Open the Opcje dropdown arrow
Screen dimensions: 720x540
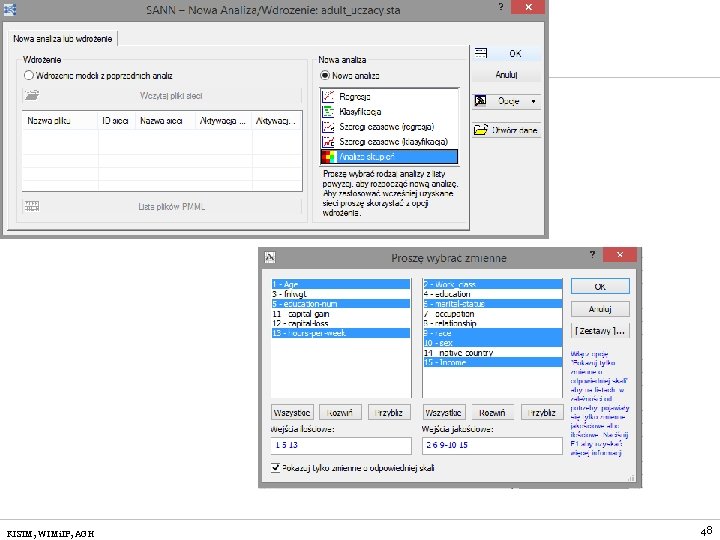coord(533,101)
